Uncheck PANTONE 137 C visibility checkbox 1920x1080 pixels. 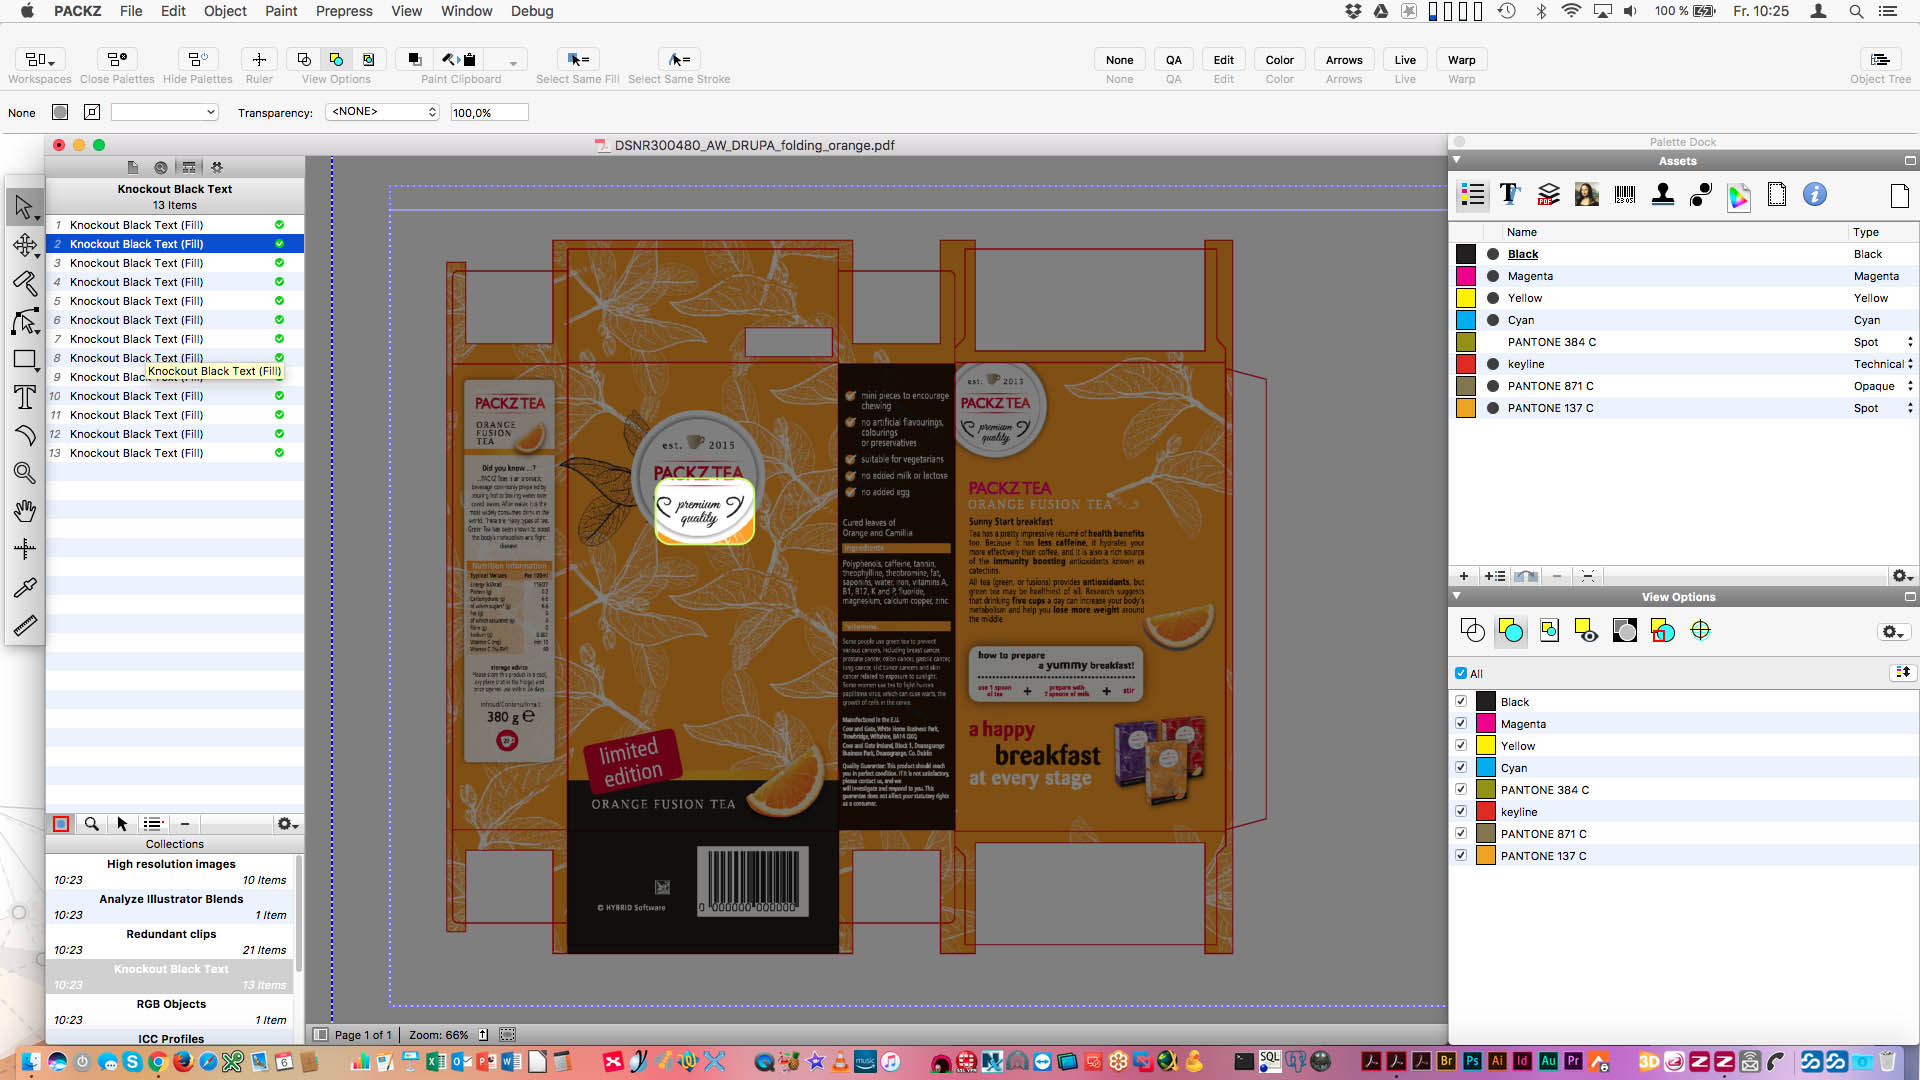[1461, 855]
